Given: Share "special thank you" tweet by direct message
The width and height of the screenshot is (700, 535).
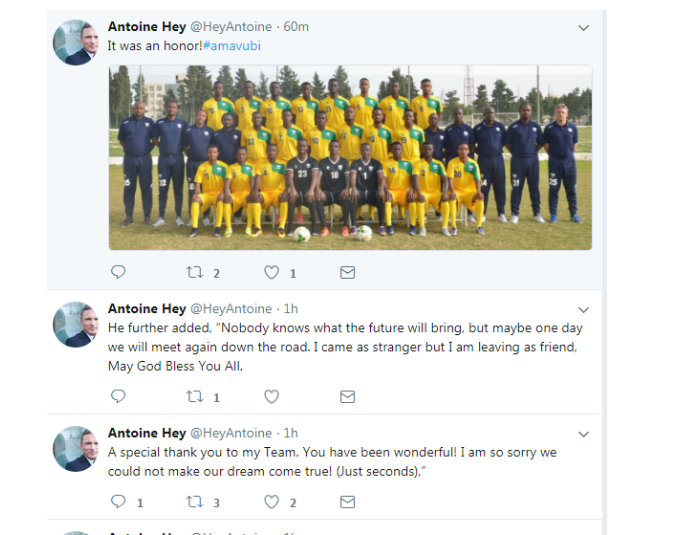Looking at the screenshot, I should 347,502.
